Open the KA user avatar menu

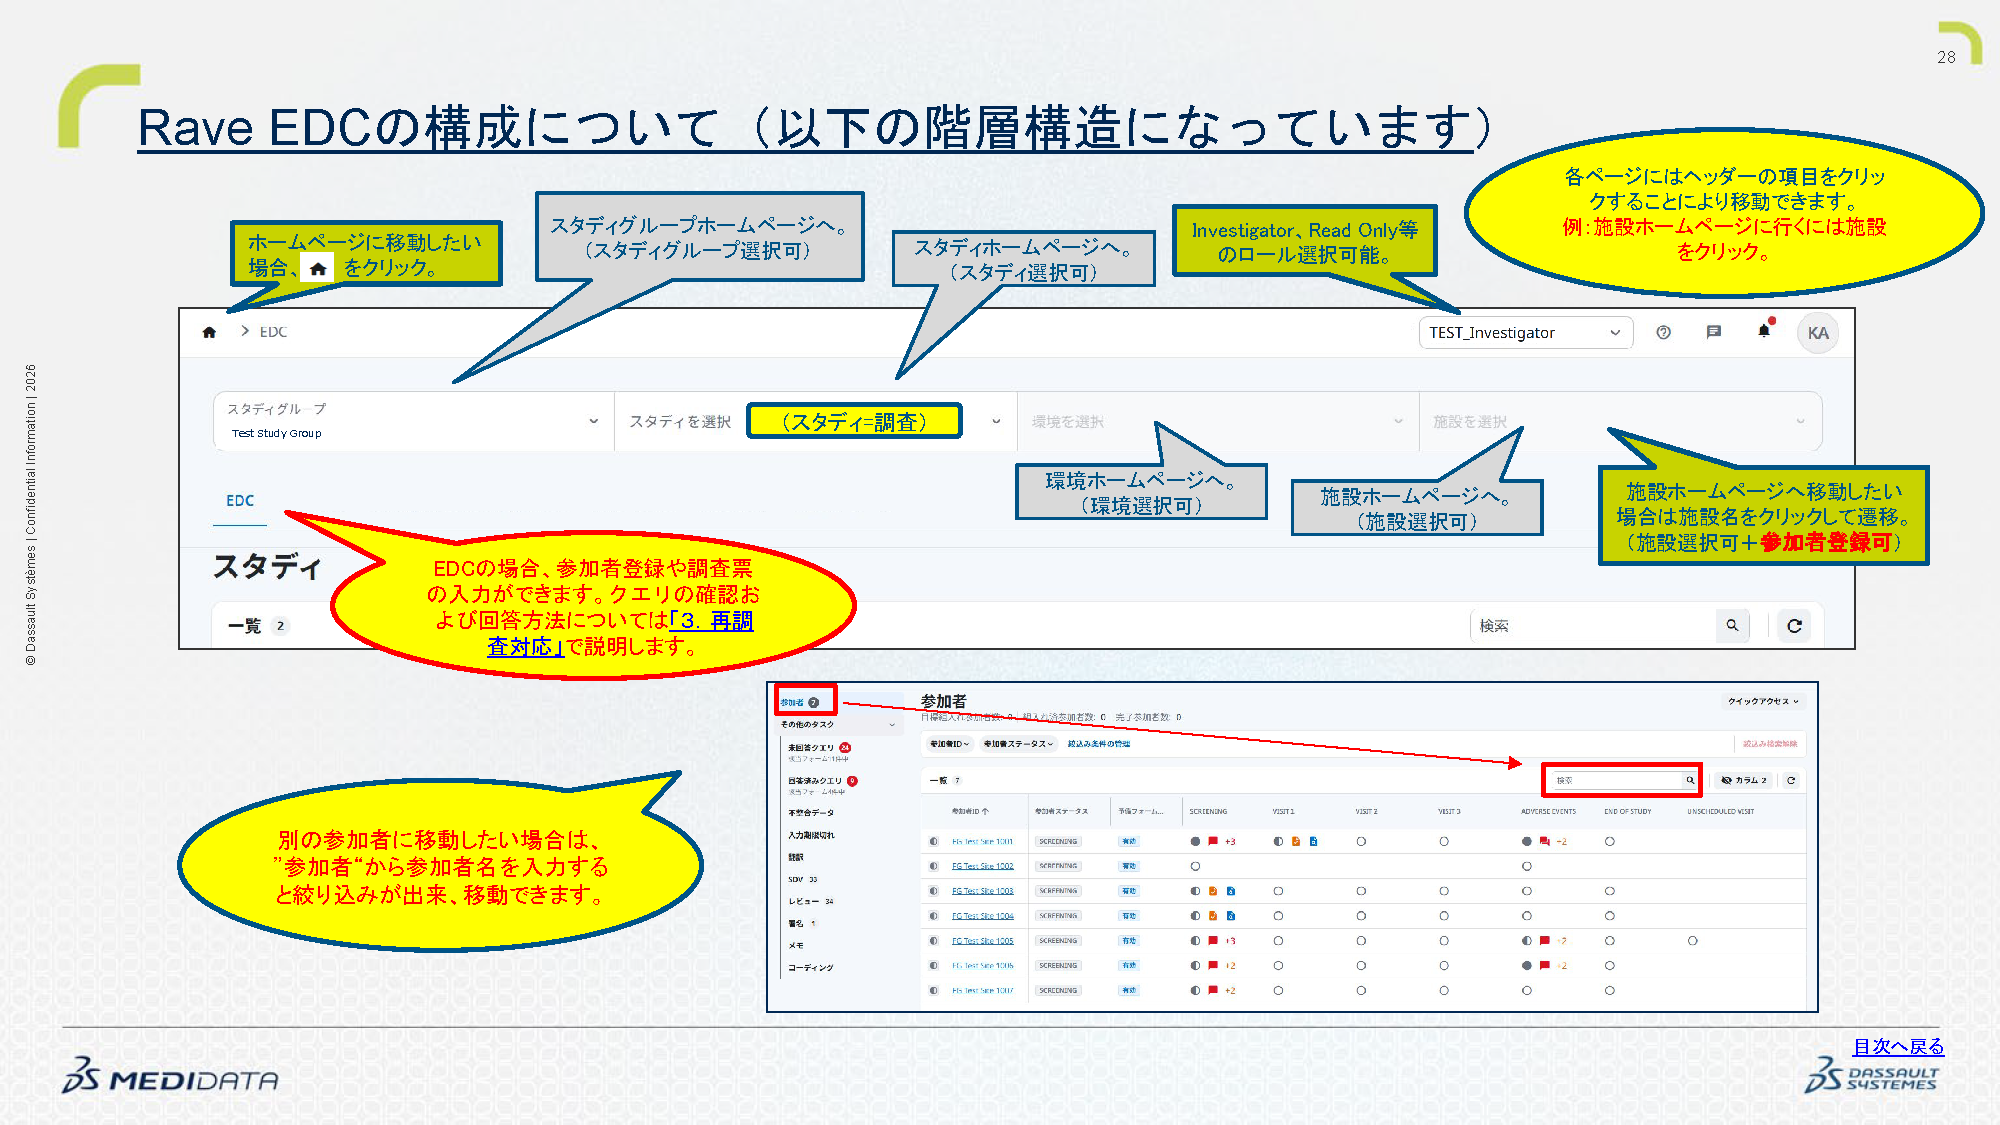(1818, 333)
